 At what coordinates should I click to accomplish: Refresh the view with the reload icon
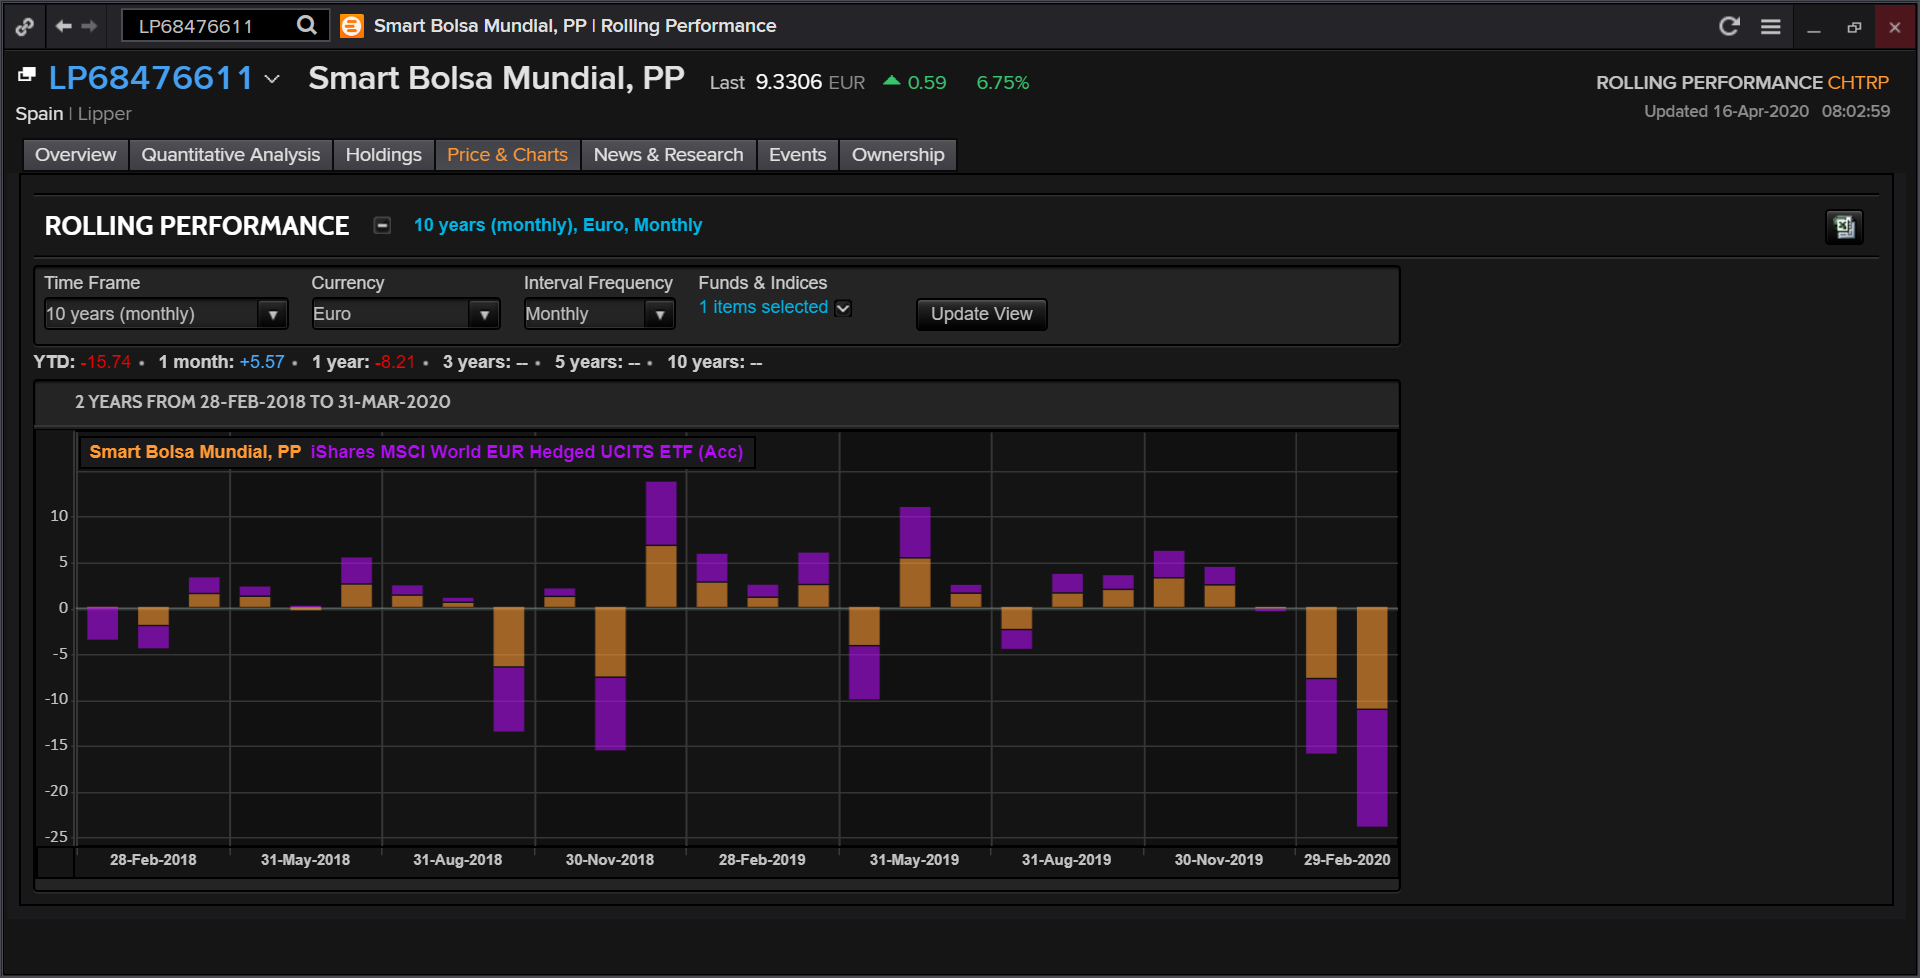point(1729,26)
